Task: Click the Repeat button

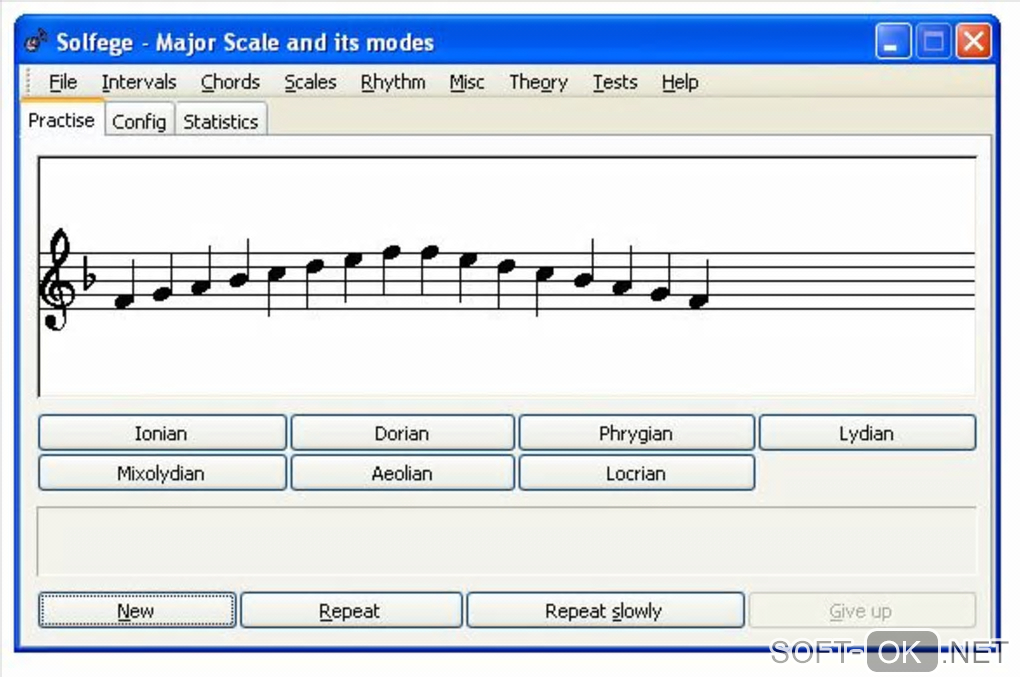Action: (351, 610)
